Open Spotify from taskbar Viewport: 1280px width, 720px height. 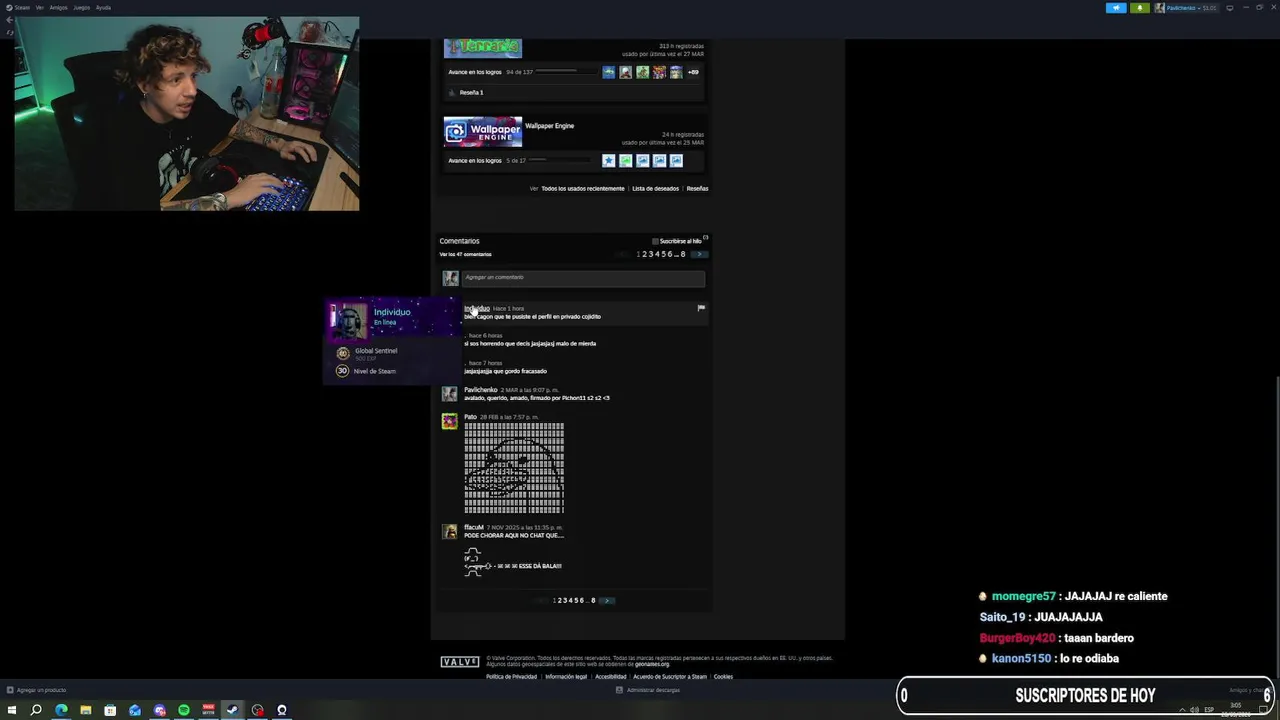184,710
